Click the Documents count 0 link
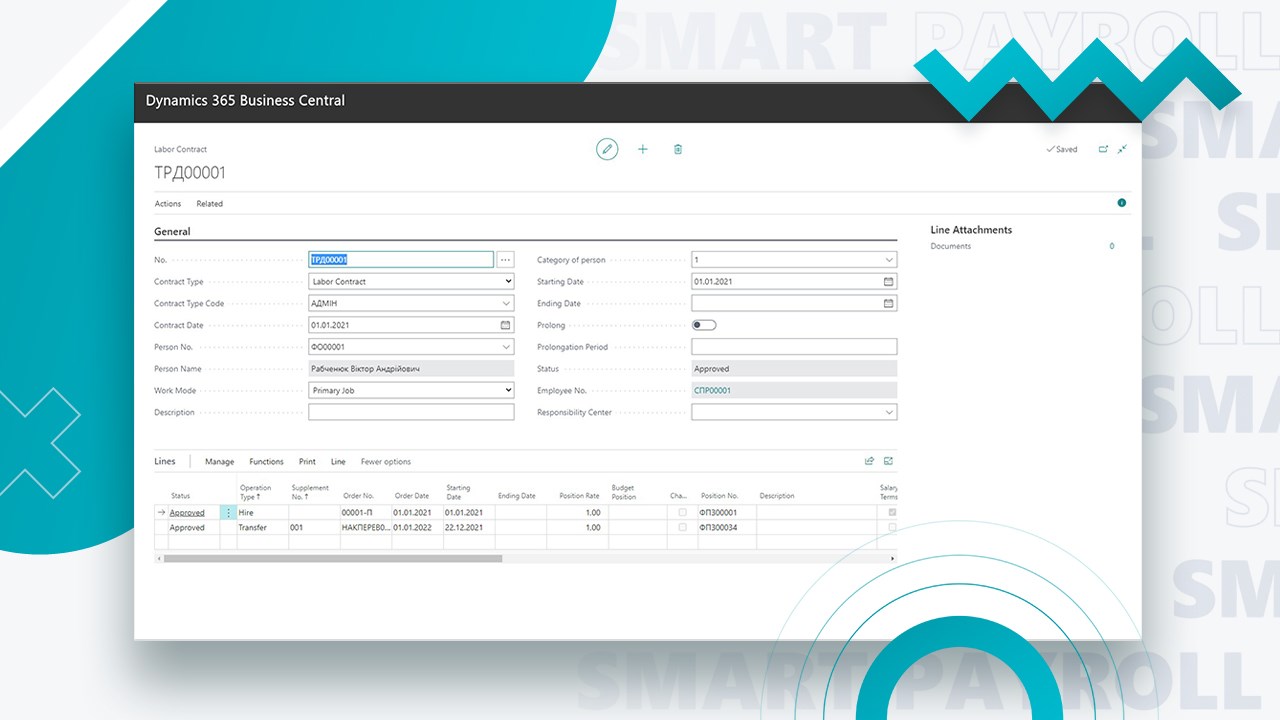 1112,246
